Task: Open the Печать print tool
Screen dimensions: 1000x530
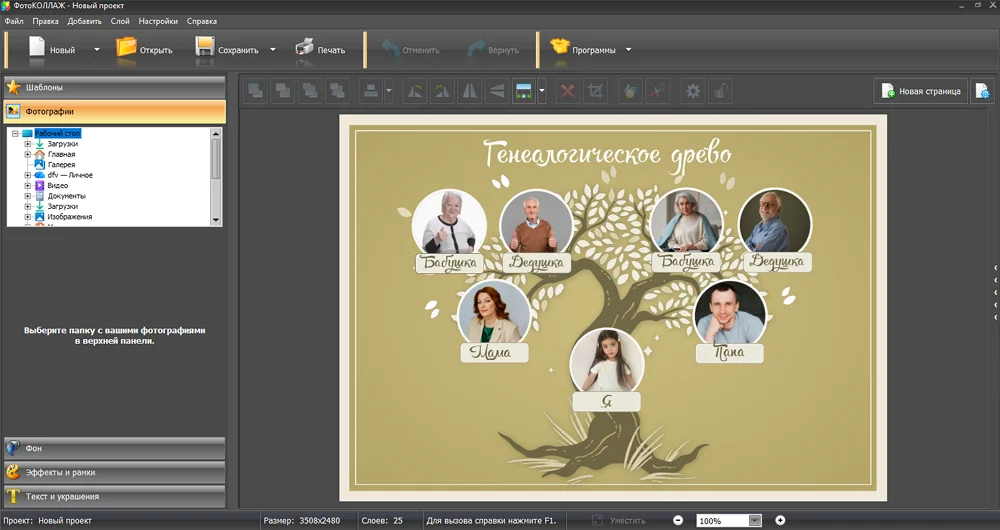Action: pos(320,49)
